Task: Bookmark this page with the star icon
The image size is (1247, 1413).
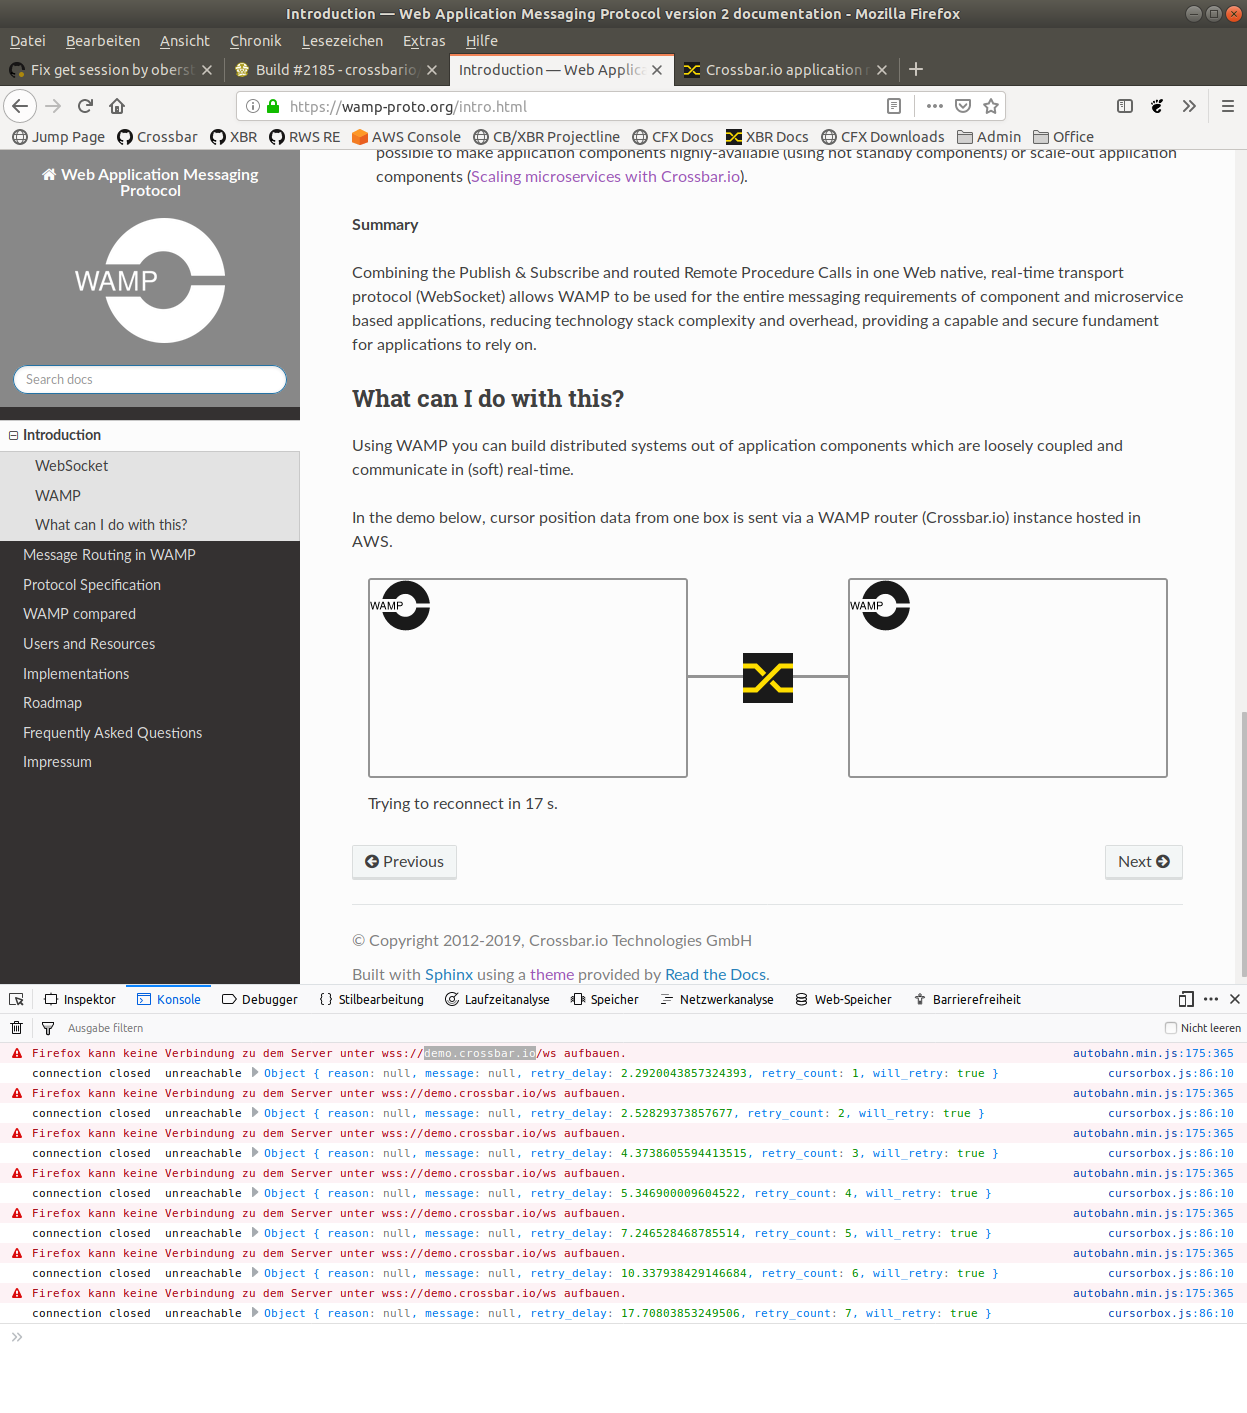Action: (x=991, y=106)
